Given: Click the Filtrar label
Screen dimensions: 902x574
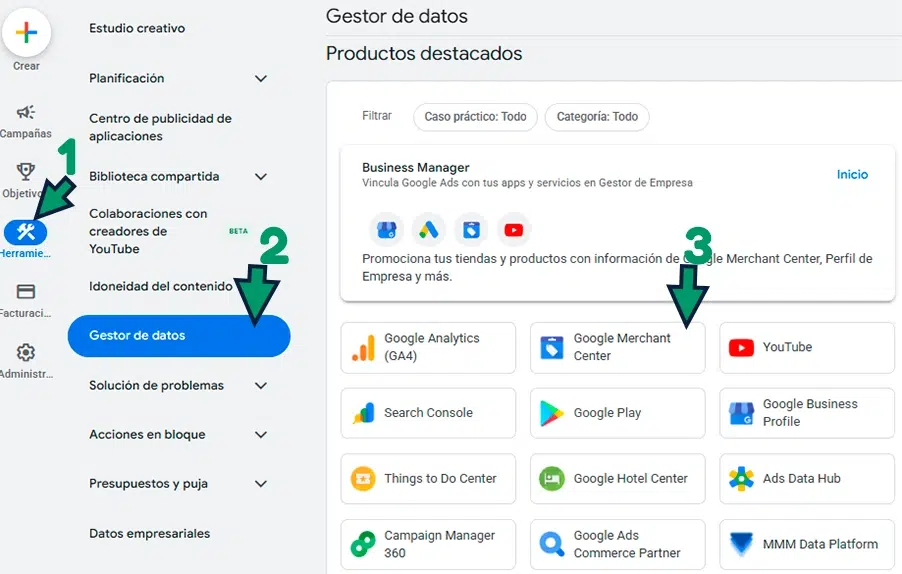Looking at the screenshot, I should tap(377, 116).
